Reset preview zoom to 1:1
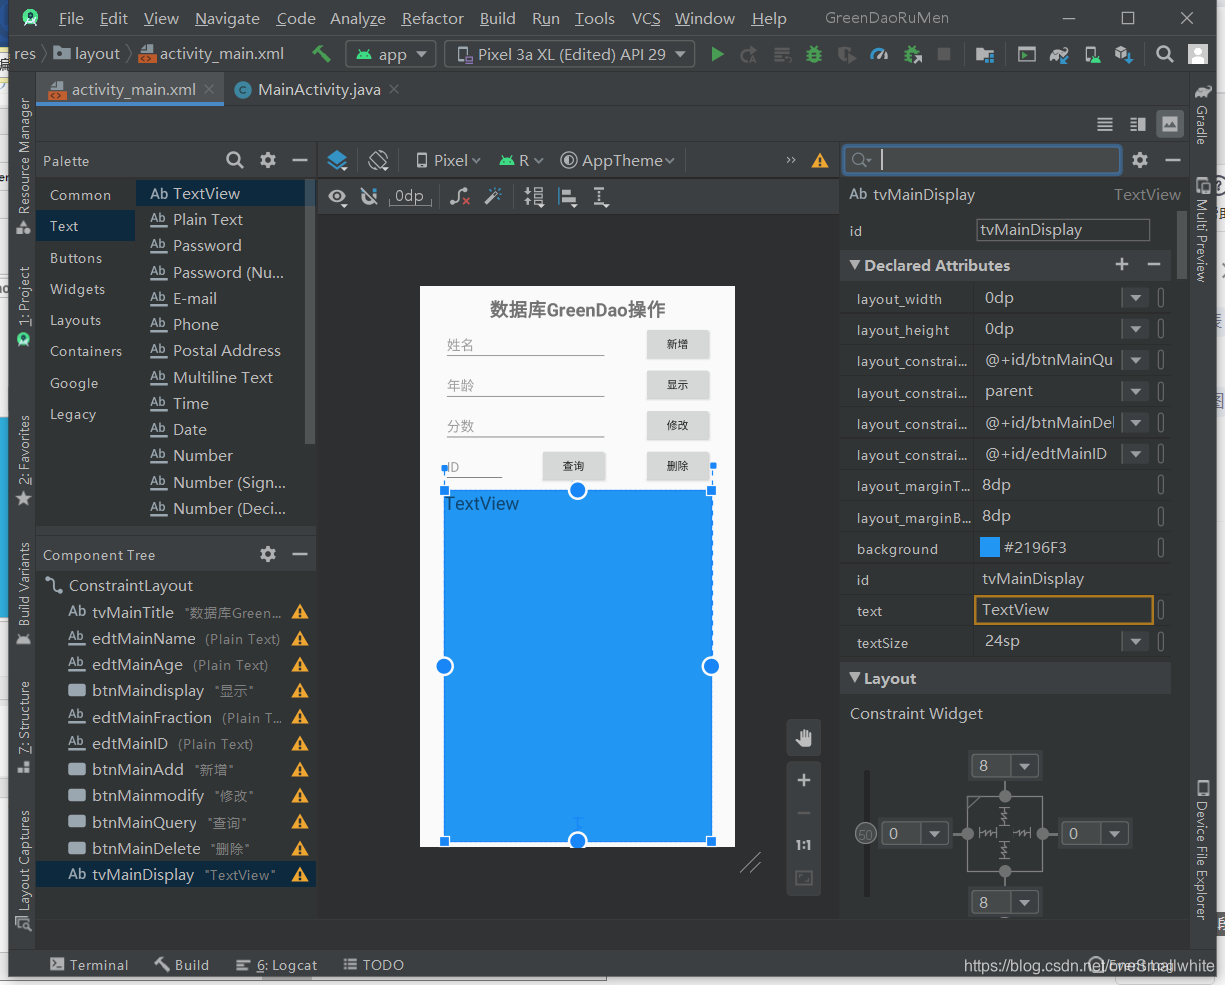 click(804, 845)
